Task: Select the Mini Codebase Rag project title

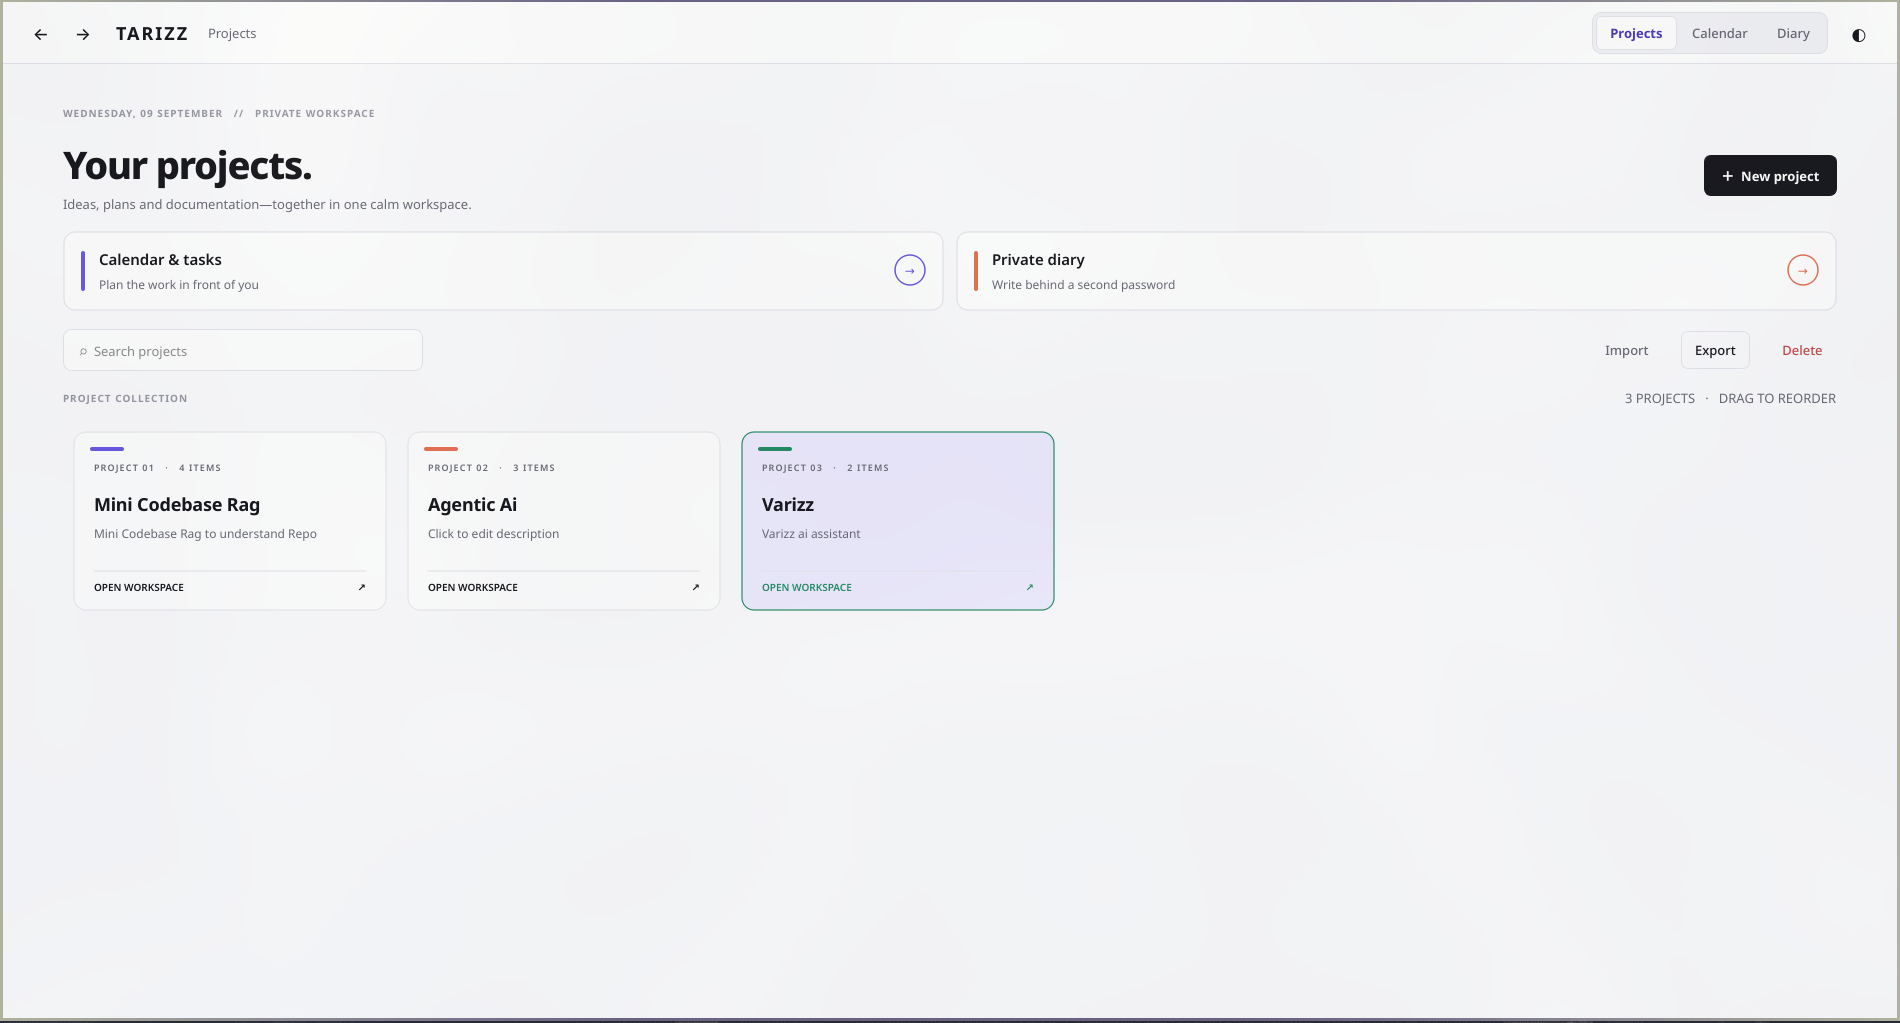Action: [x=177, y=505]
